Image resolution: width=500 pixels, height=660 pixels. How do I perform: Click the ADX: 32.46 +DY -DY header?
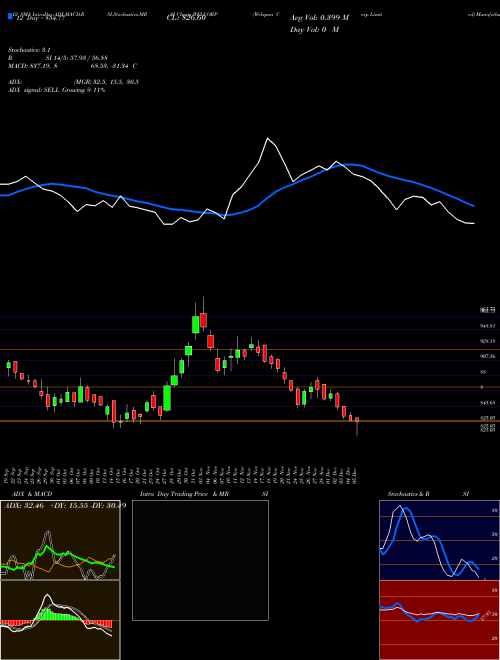65,505
